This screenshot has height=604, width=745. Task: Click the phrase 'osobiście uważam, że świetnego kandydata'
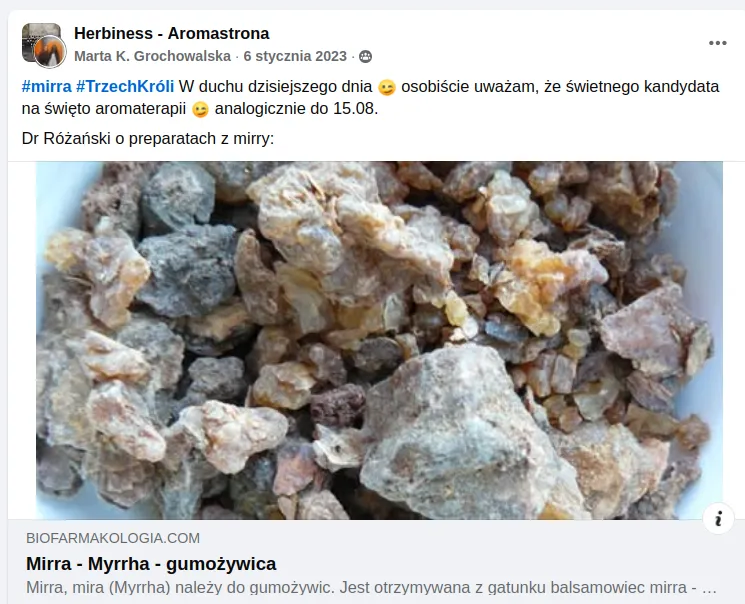click(560, 87)
